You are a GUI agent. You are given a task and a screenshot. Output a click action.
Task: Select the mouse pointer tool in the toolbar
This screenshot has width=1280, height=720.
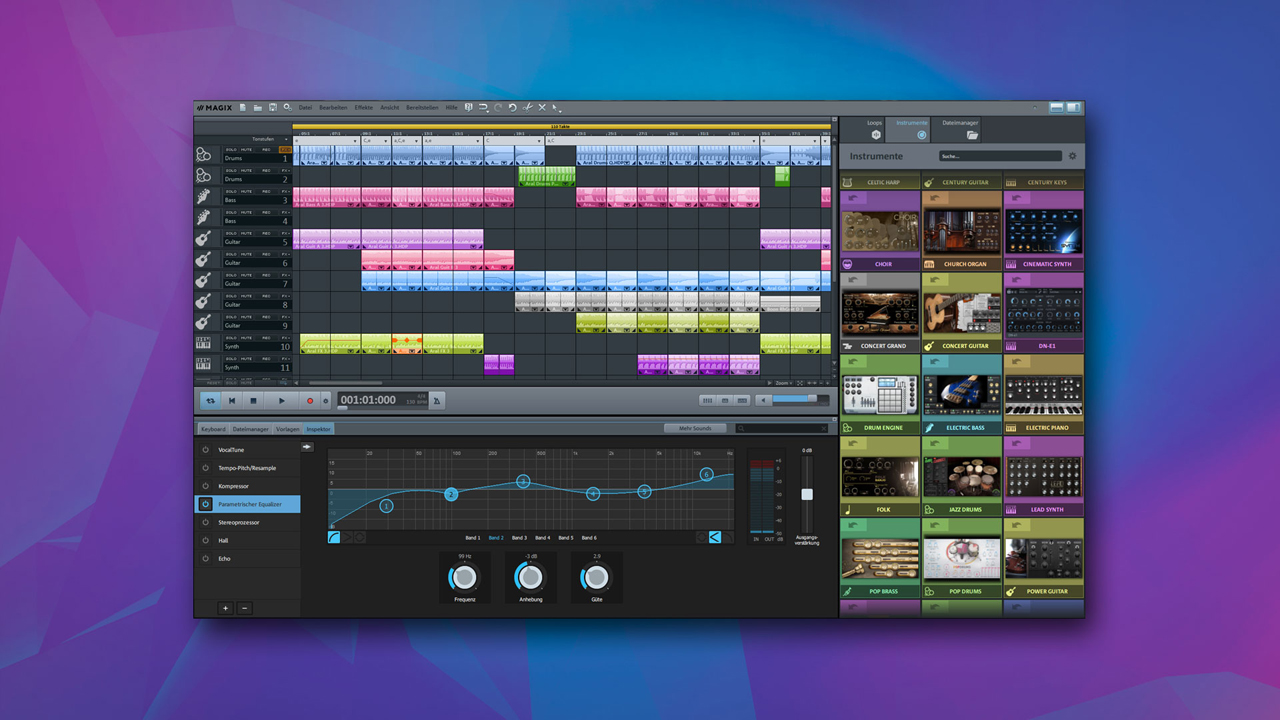(557, 107)
